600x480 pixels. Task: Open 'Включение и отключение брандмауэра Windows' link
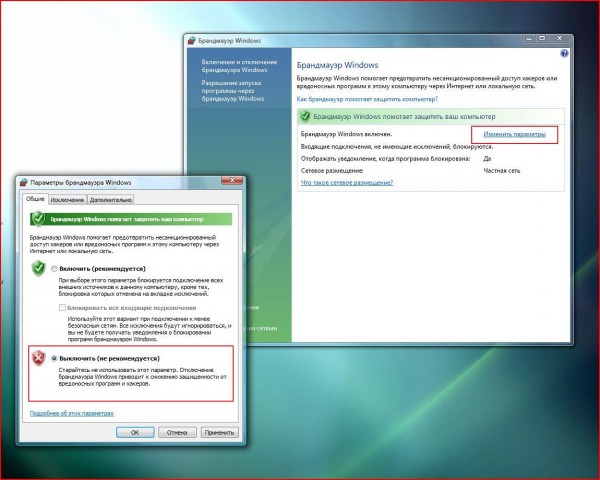click(239, 66)
